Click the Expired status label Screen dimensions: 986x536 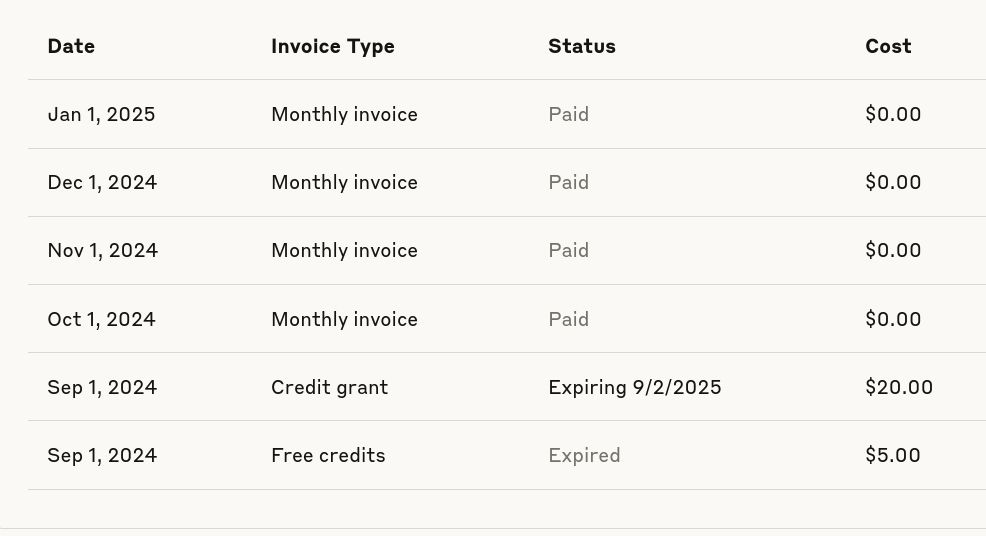tap(584, 455)
